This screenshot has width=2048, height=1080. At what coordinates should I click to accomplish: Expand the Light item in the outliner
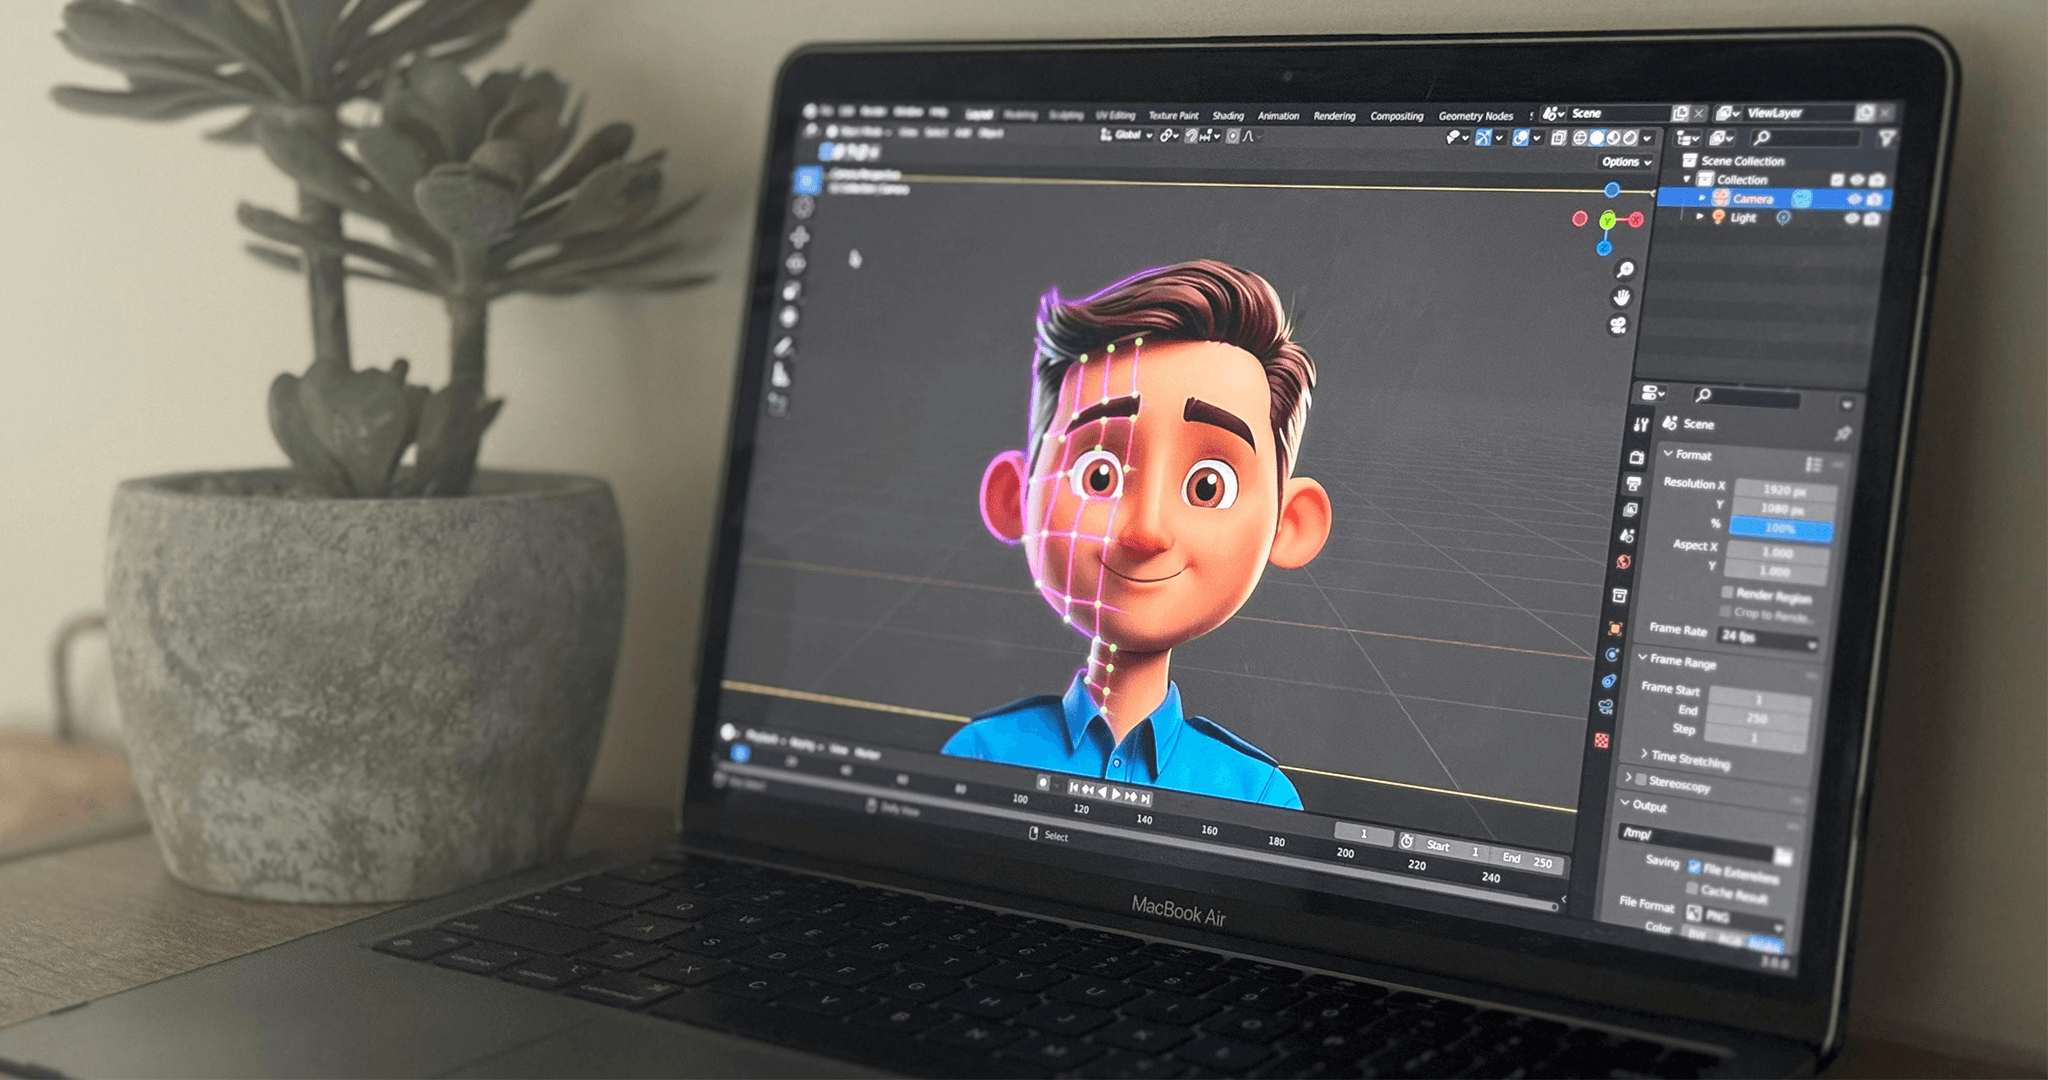(x=1700, y=216)
